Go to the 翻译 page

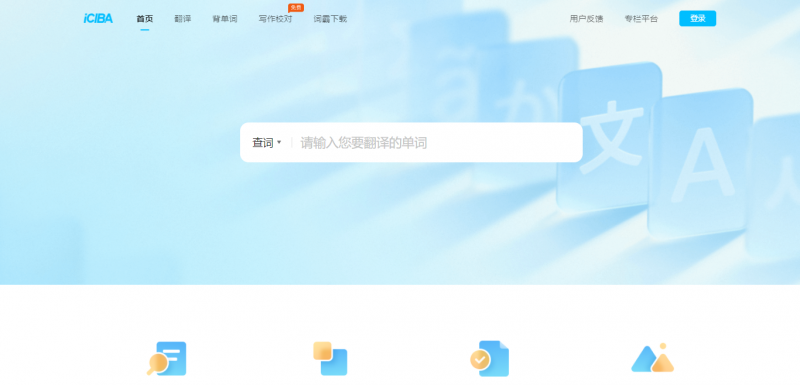coord(183,19)
